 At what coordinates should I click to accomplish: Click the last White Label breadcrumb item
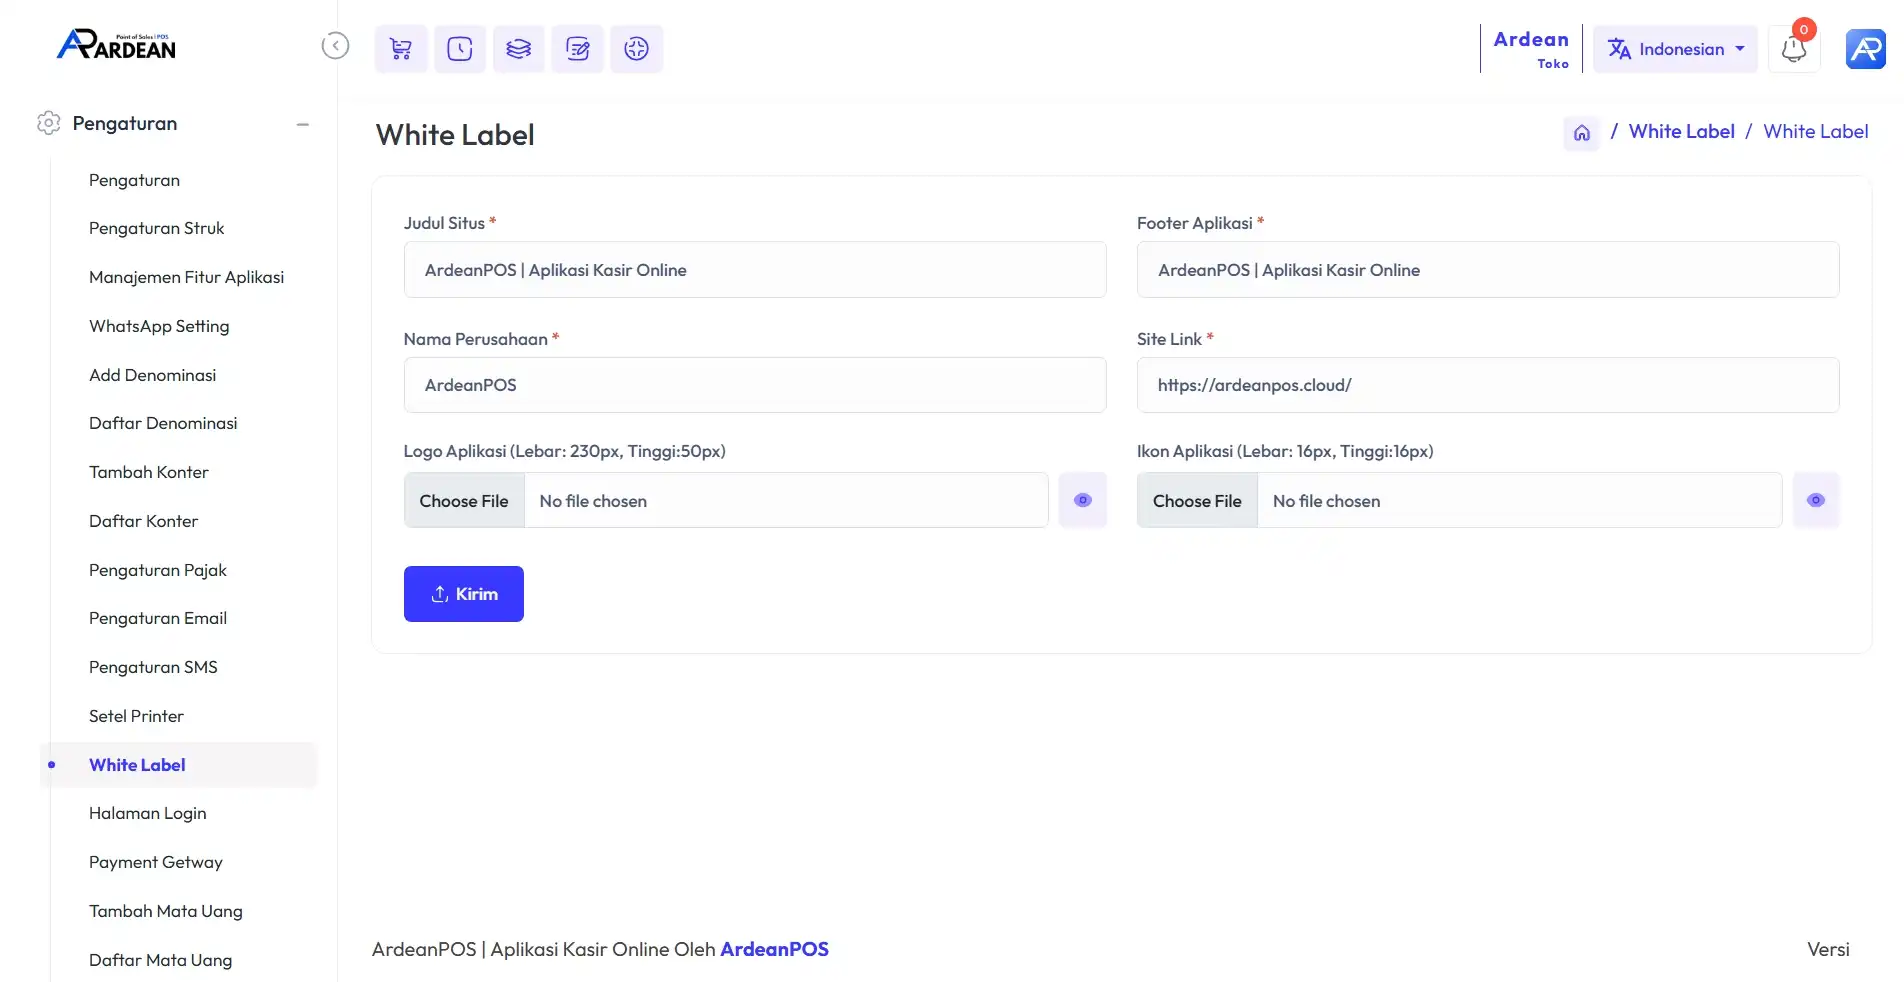pos(1815,131)
